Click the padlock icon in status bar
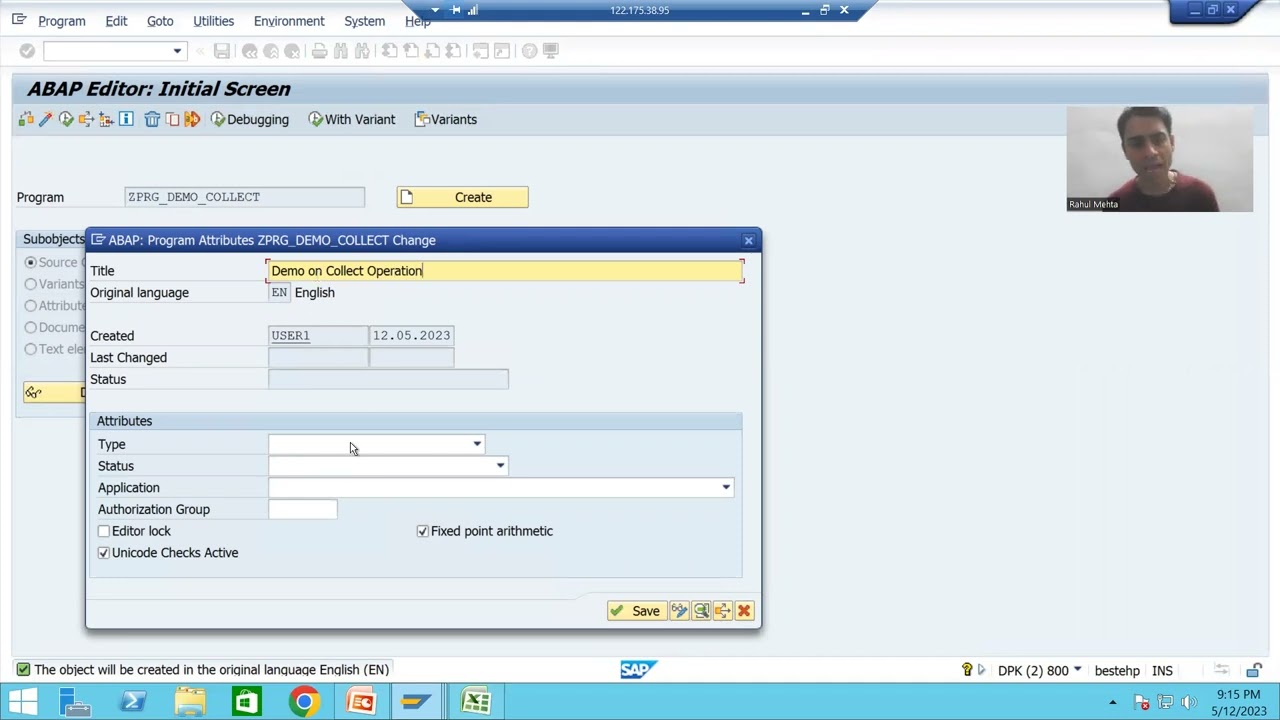1280x720 pixels. [x=1254, y=670]
